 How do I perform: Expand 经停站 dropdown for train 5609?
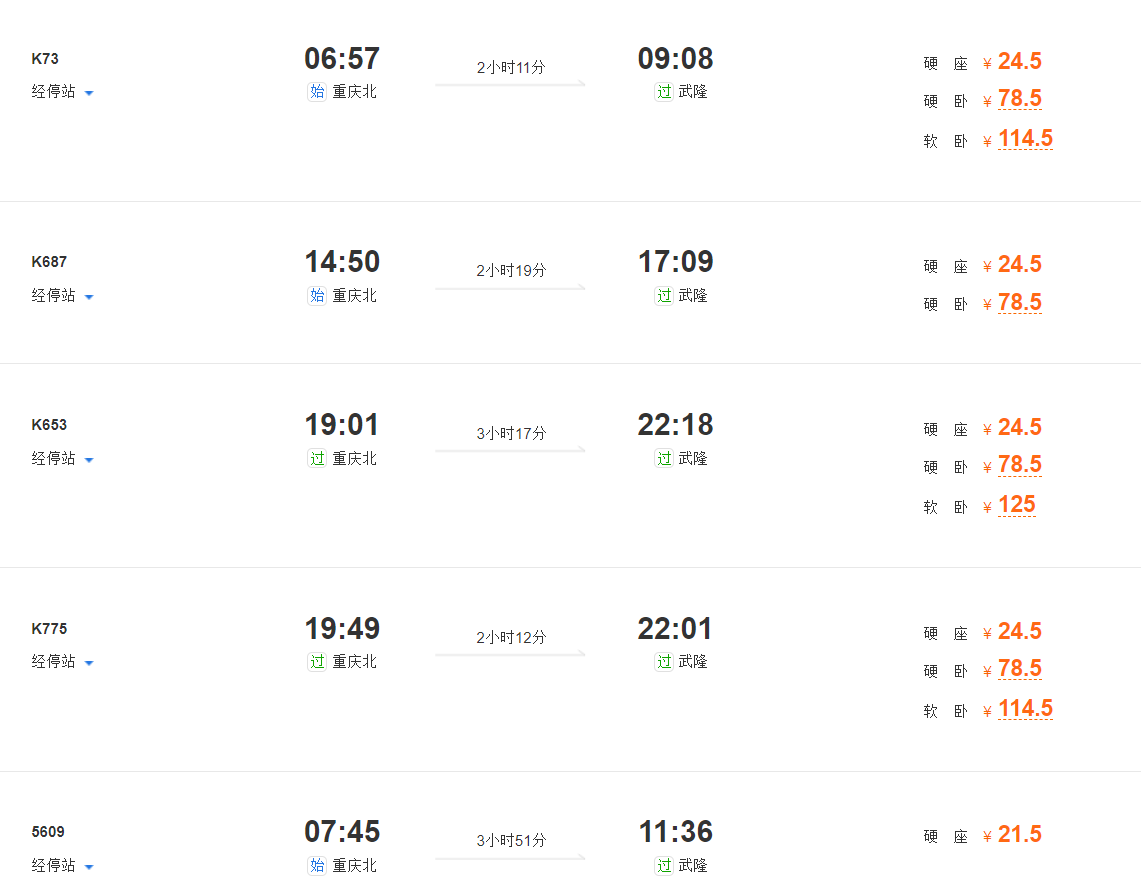(63, 866)
